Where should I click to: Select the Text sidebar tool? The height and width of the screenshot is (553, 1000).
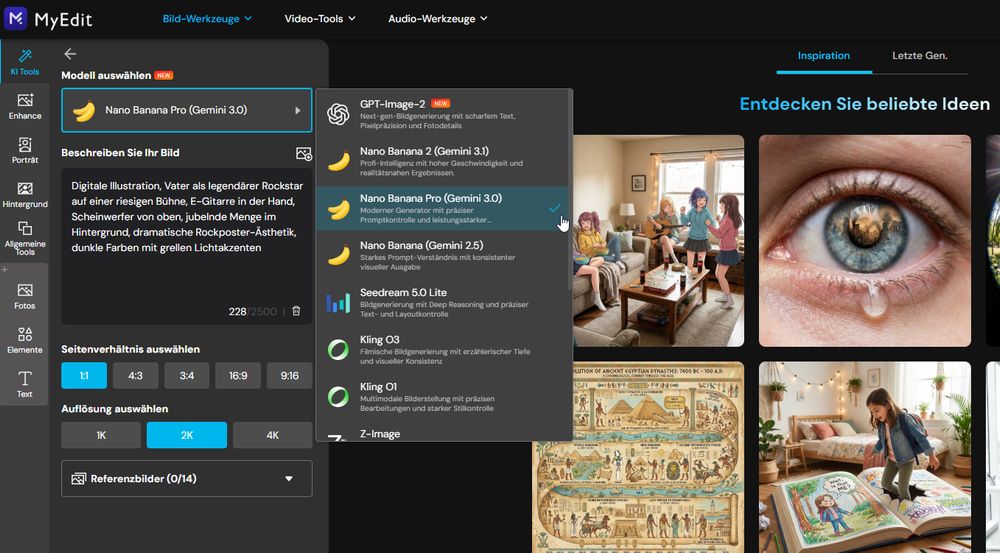tap(25, 384)
